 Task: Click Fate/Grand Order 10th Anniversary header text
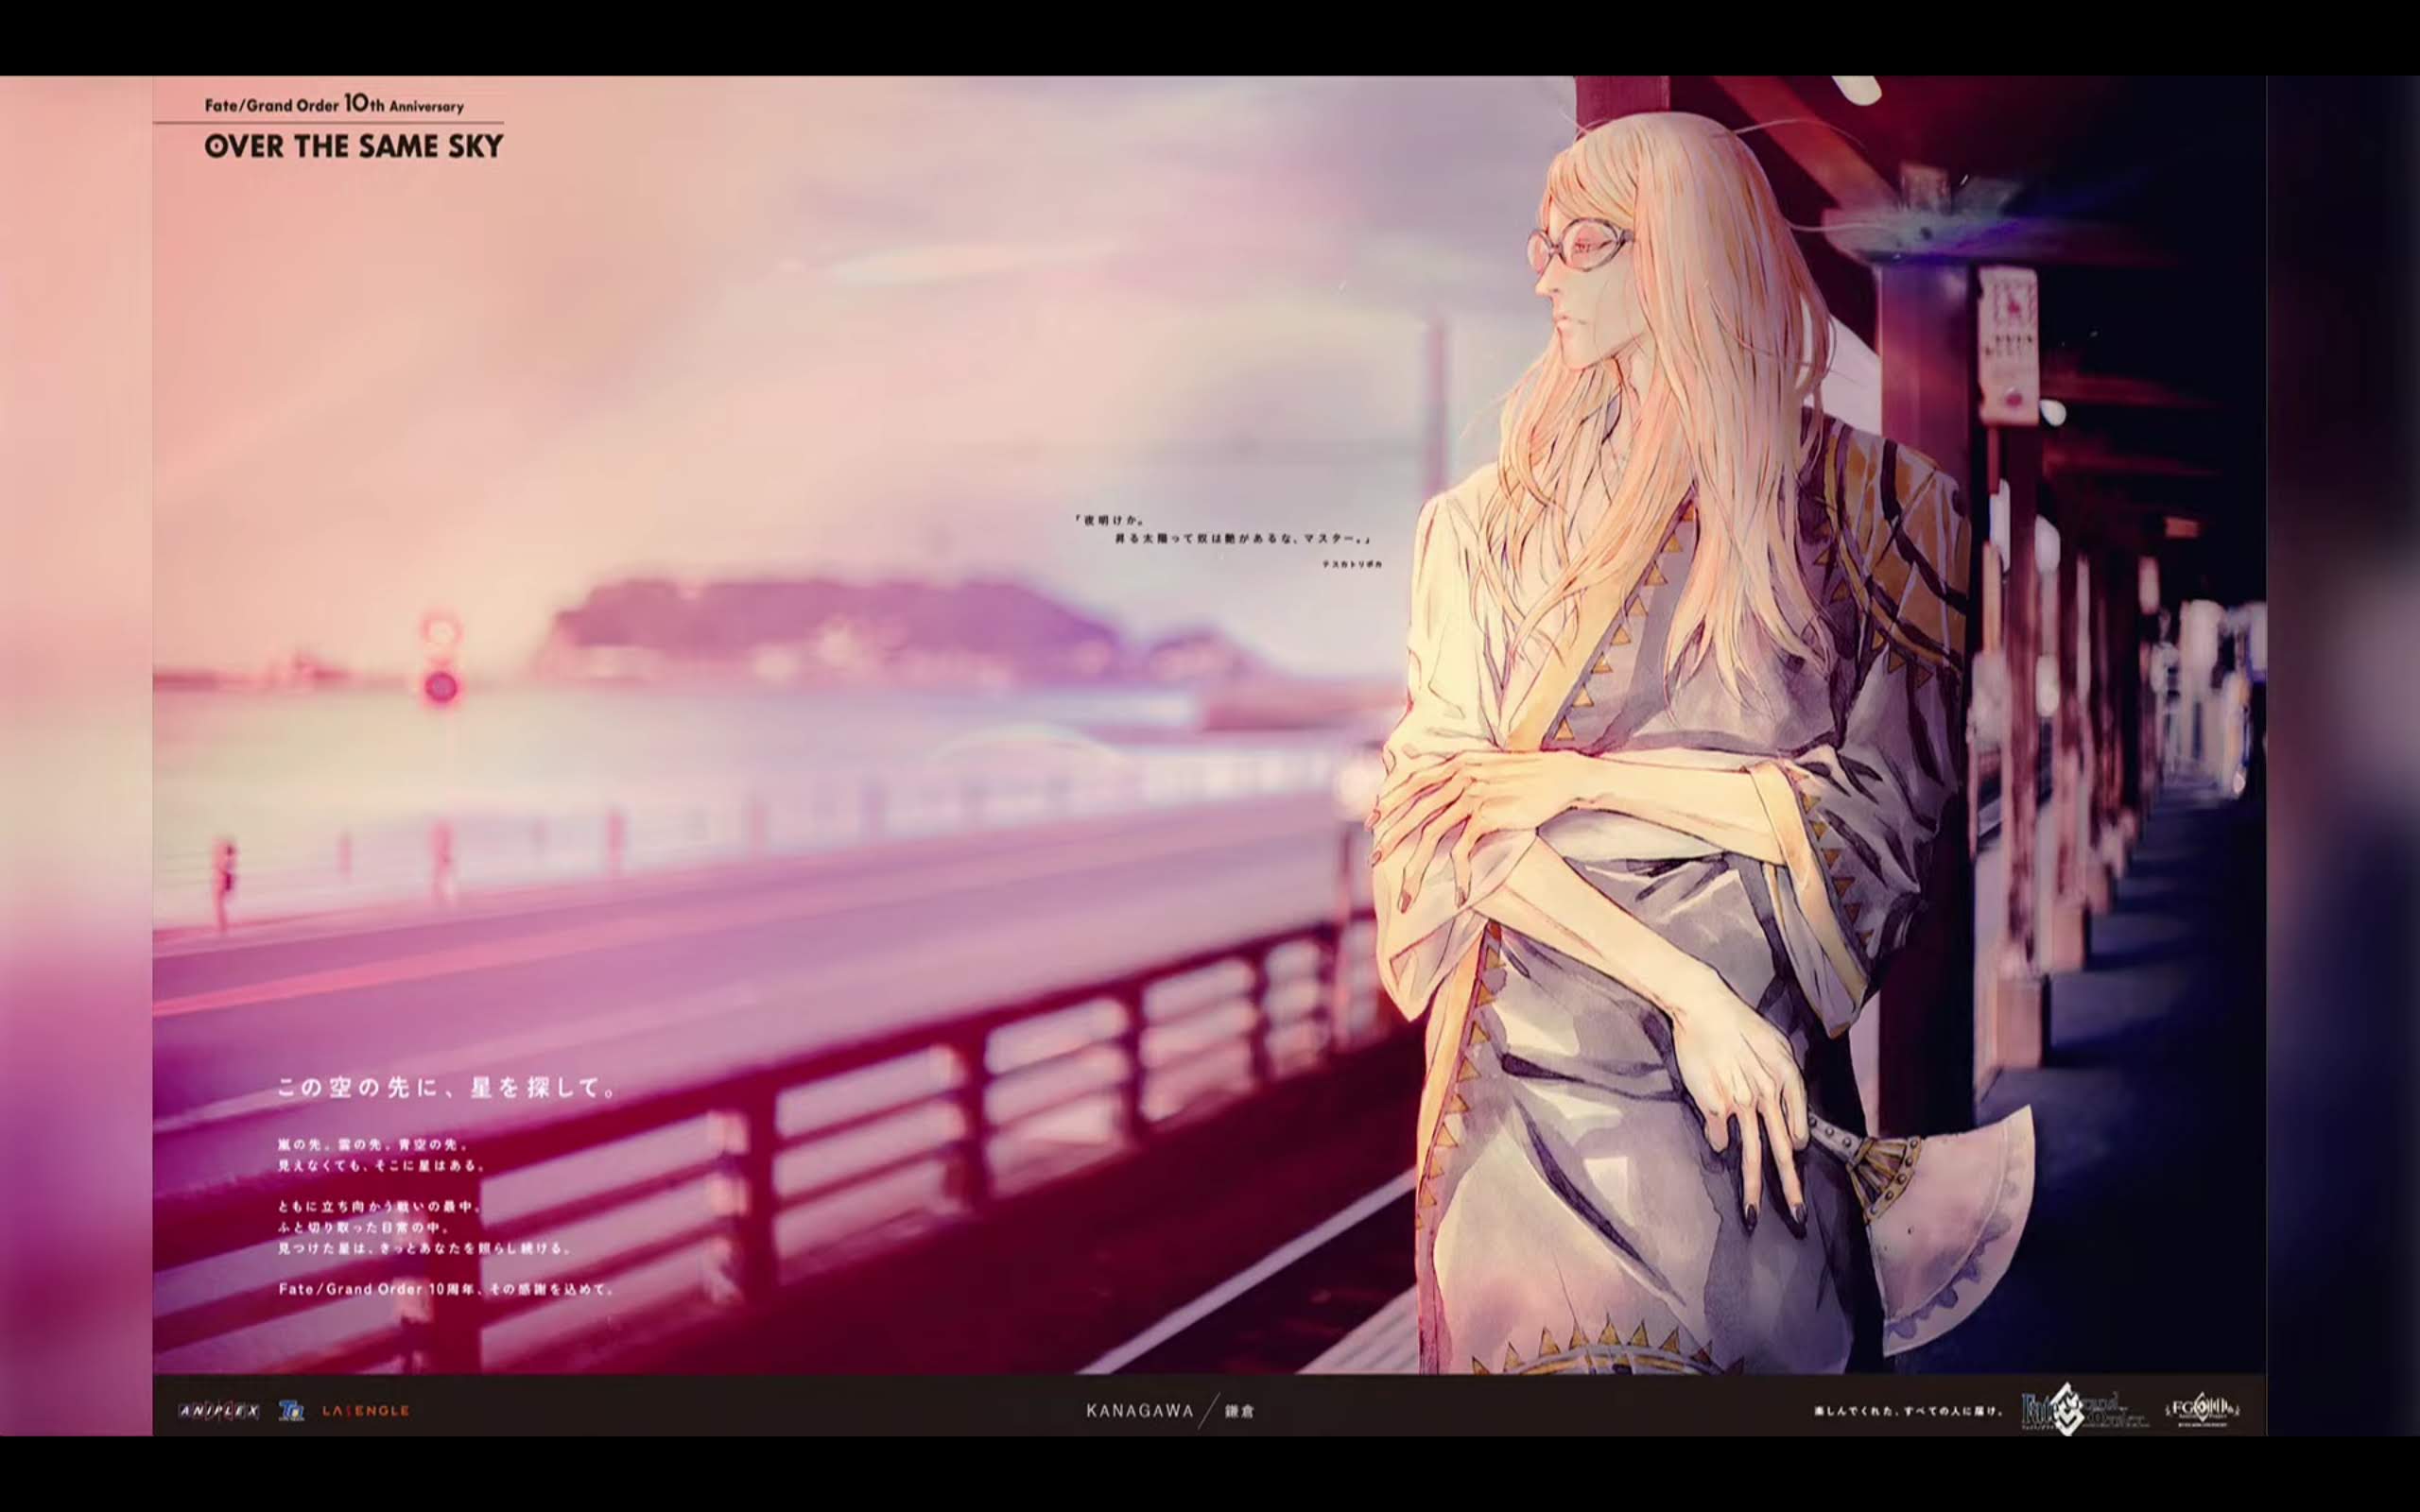click(x=334, y=105)
